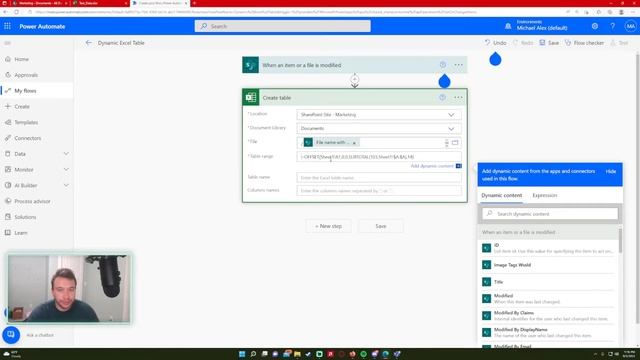Switch to the Test_Data browser tab
This screenshot has width=640, height=360.
(x=100, y=3)
